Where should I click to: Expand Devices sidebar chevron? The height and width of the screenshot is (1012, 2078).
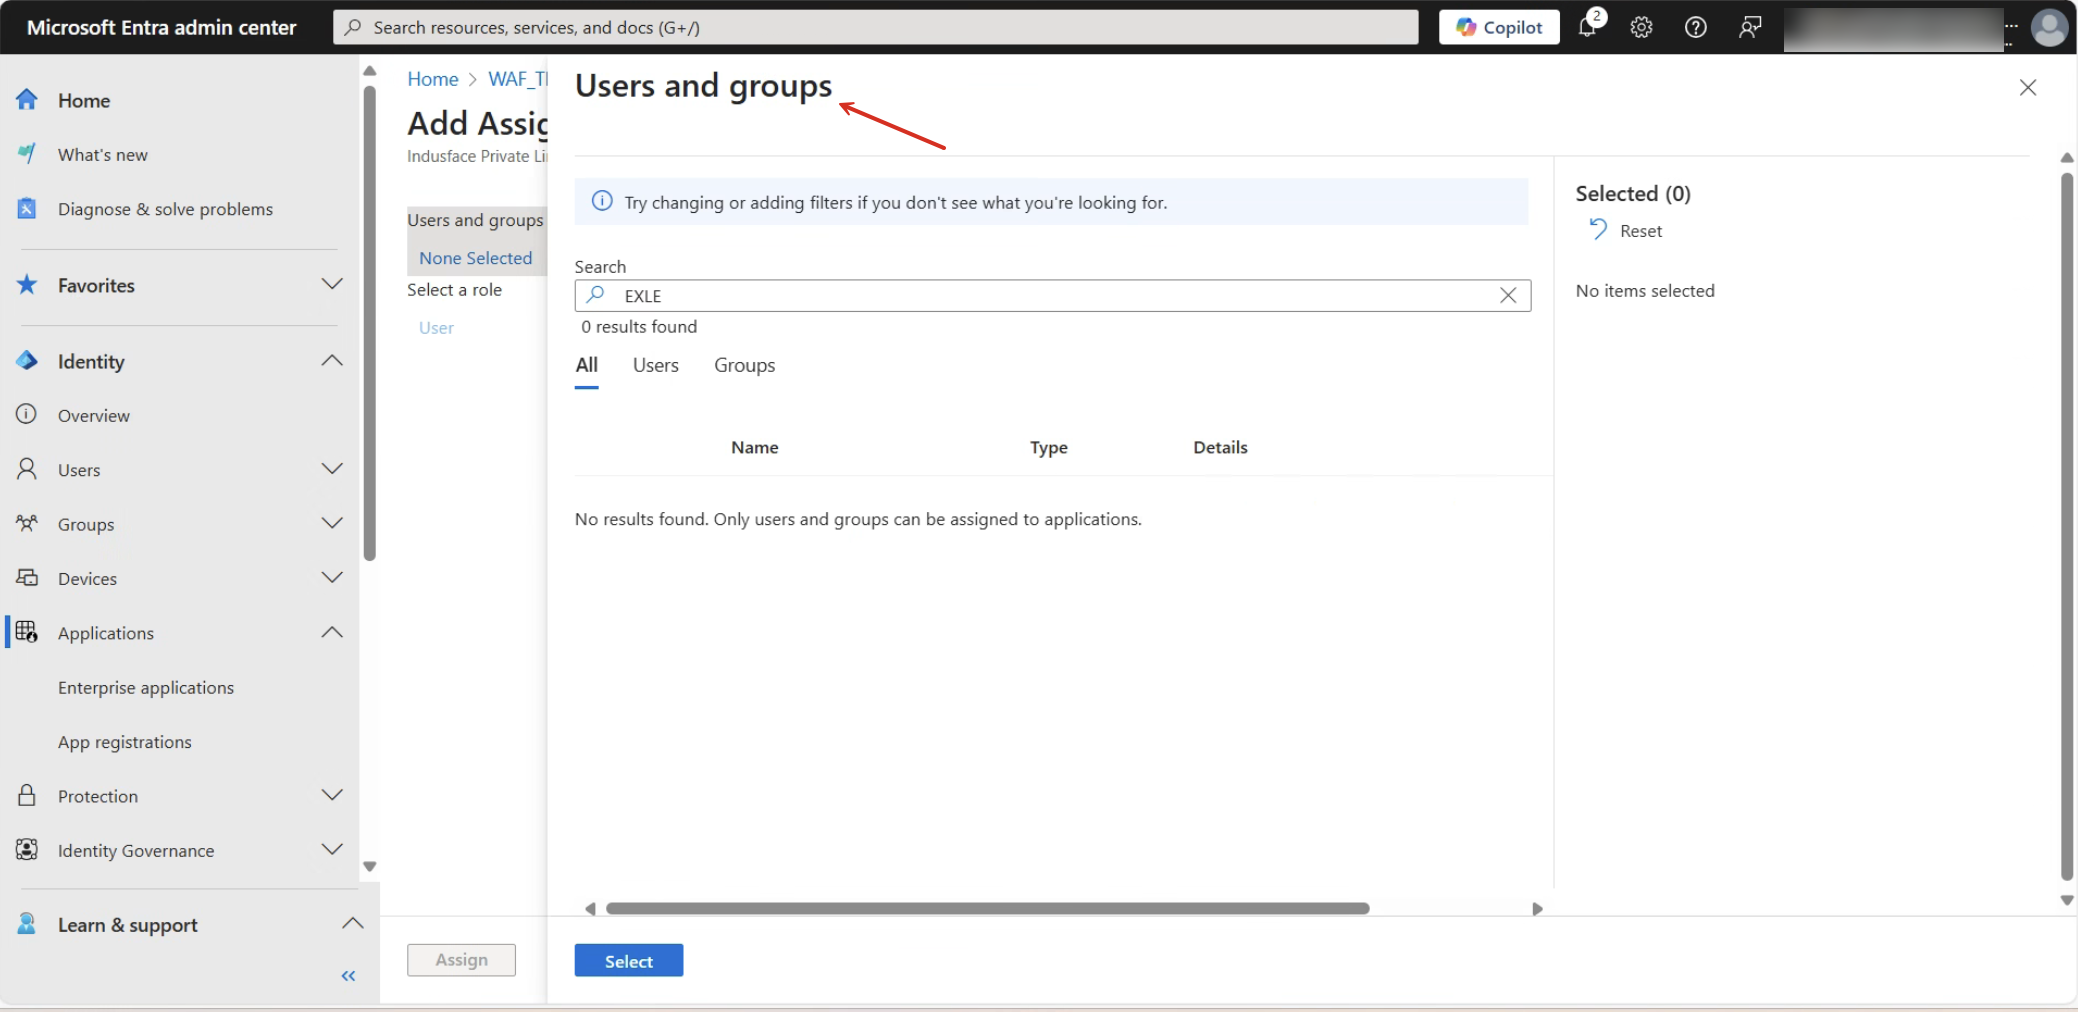(x=332, y=577)
